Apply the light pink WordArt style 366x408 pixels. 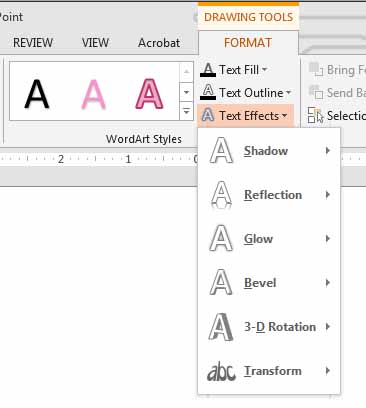click(94, 94)
